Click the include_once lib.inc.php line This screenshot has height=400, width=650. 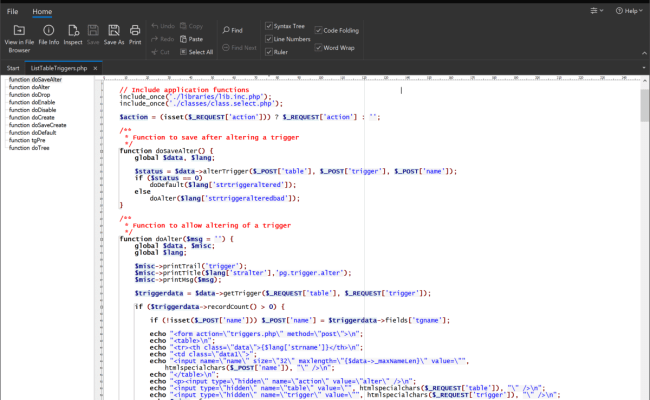tap(195, 97)
